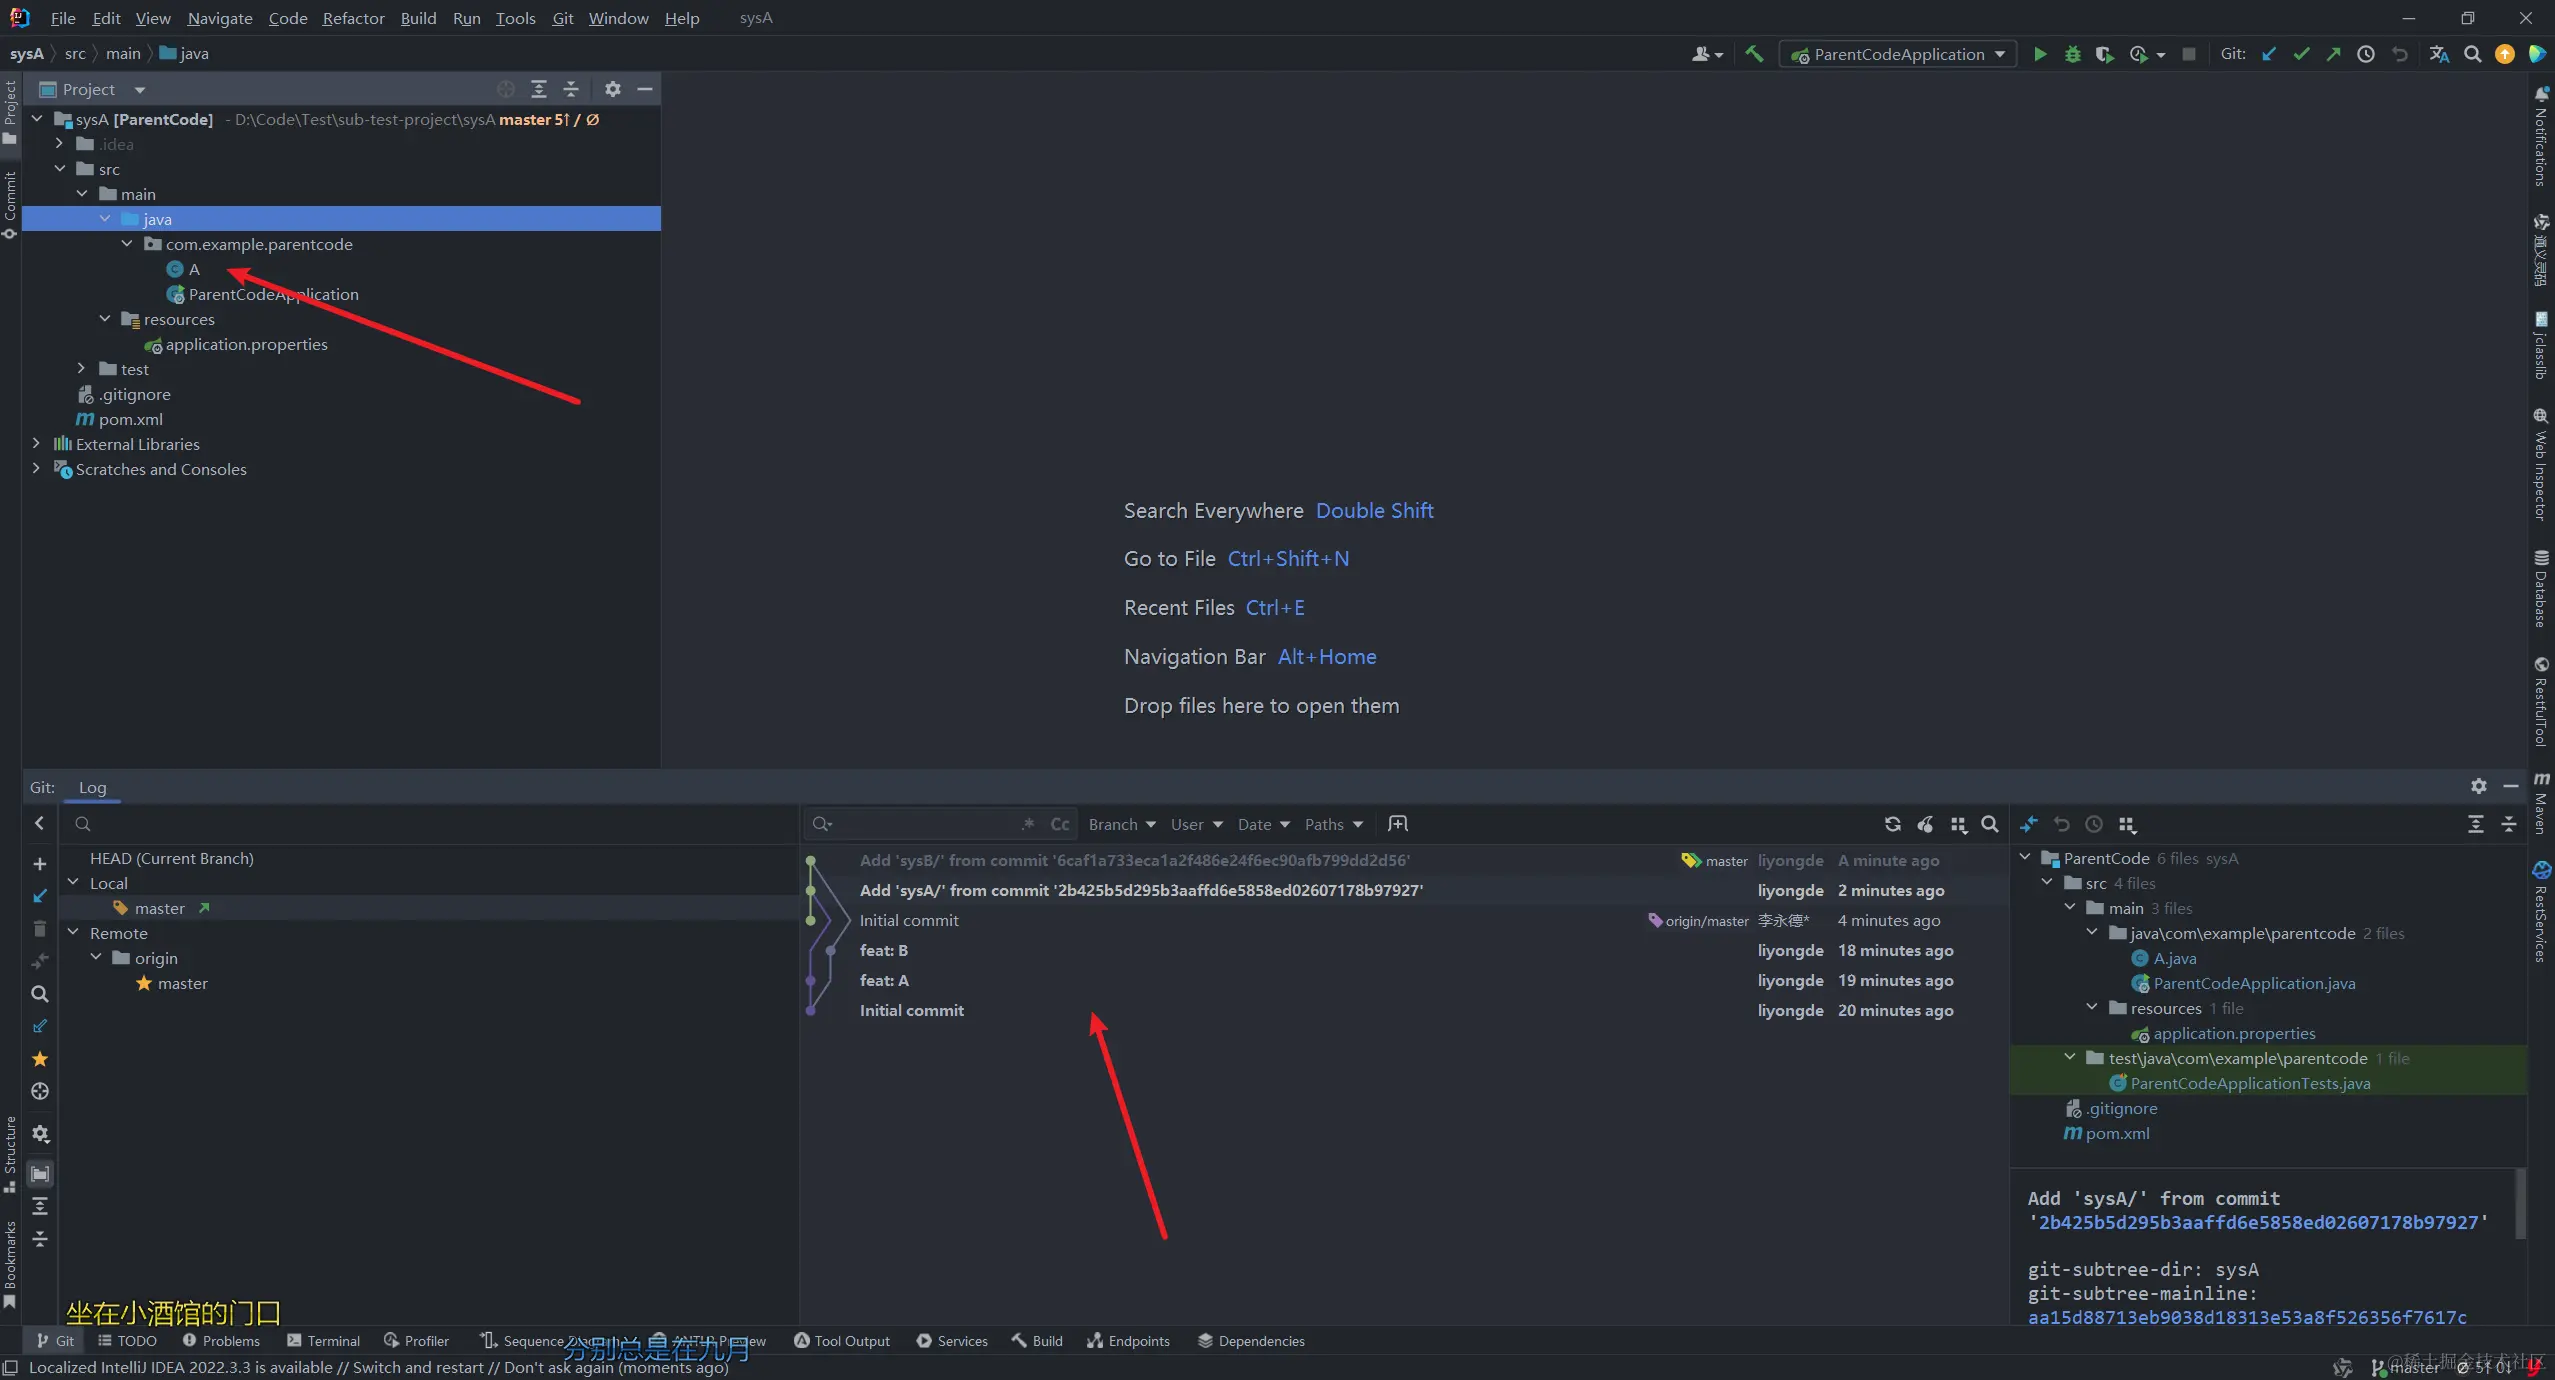Select the 'feat: B' commit row
The width and height of the screenshot is (2555, 1380).
click(1405, 950)
